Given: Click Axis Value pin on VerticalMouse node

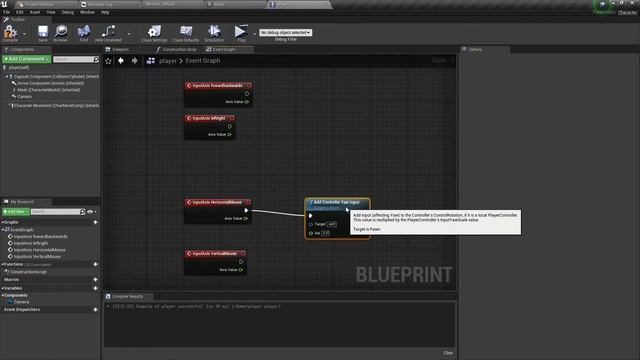Looking at the screenshot, I should [241, 270].
